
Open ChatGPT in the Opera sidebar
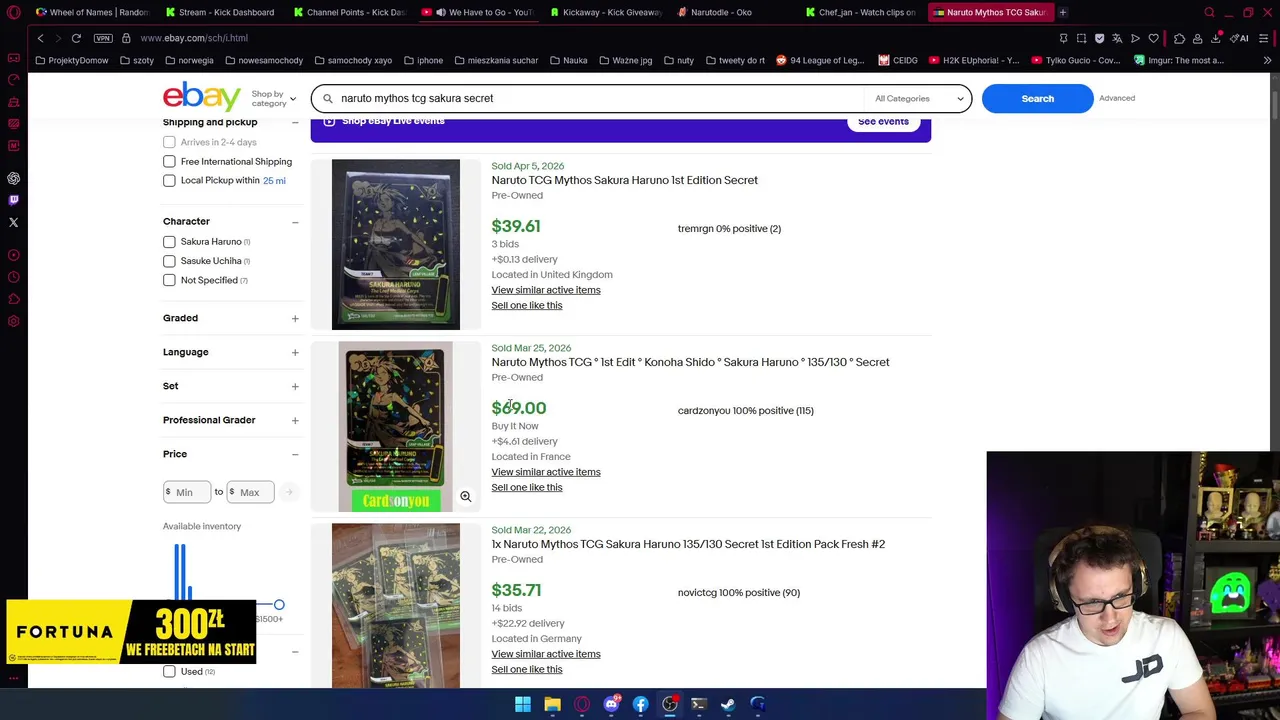pyautogui.click(x=13, y=178)
